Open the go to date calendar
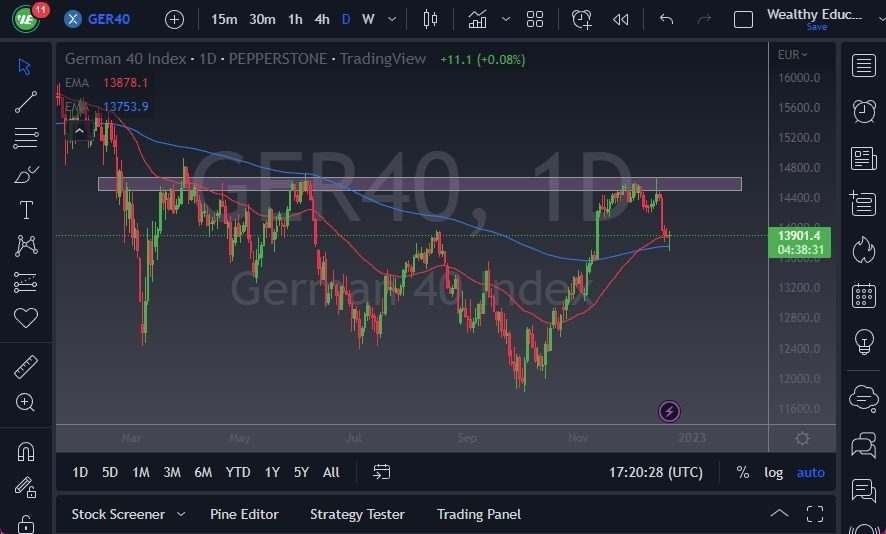 point(381,472)
